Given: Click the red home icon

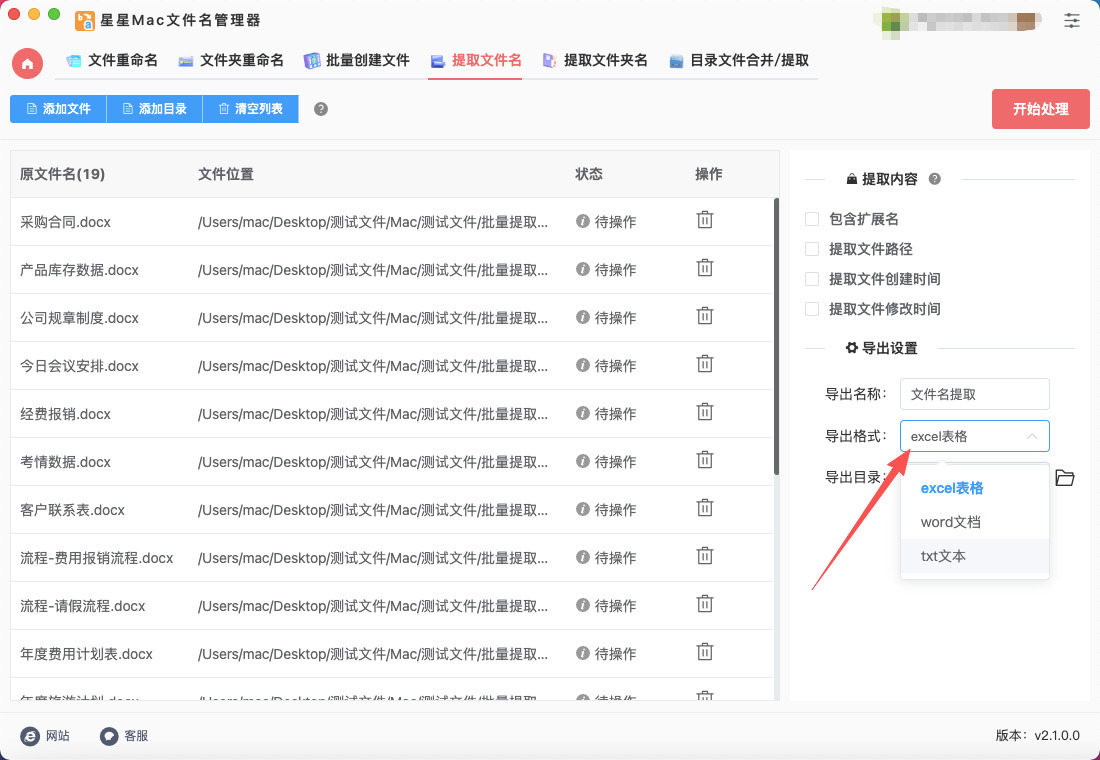Looking at the screenshot, I should click(x=27, y=63).
